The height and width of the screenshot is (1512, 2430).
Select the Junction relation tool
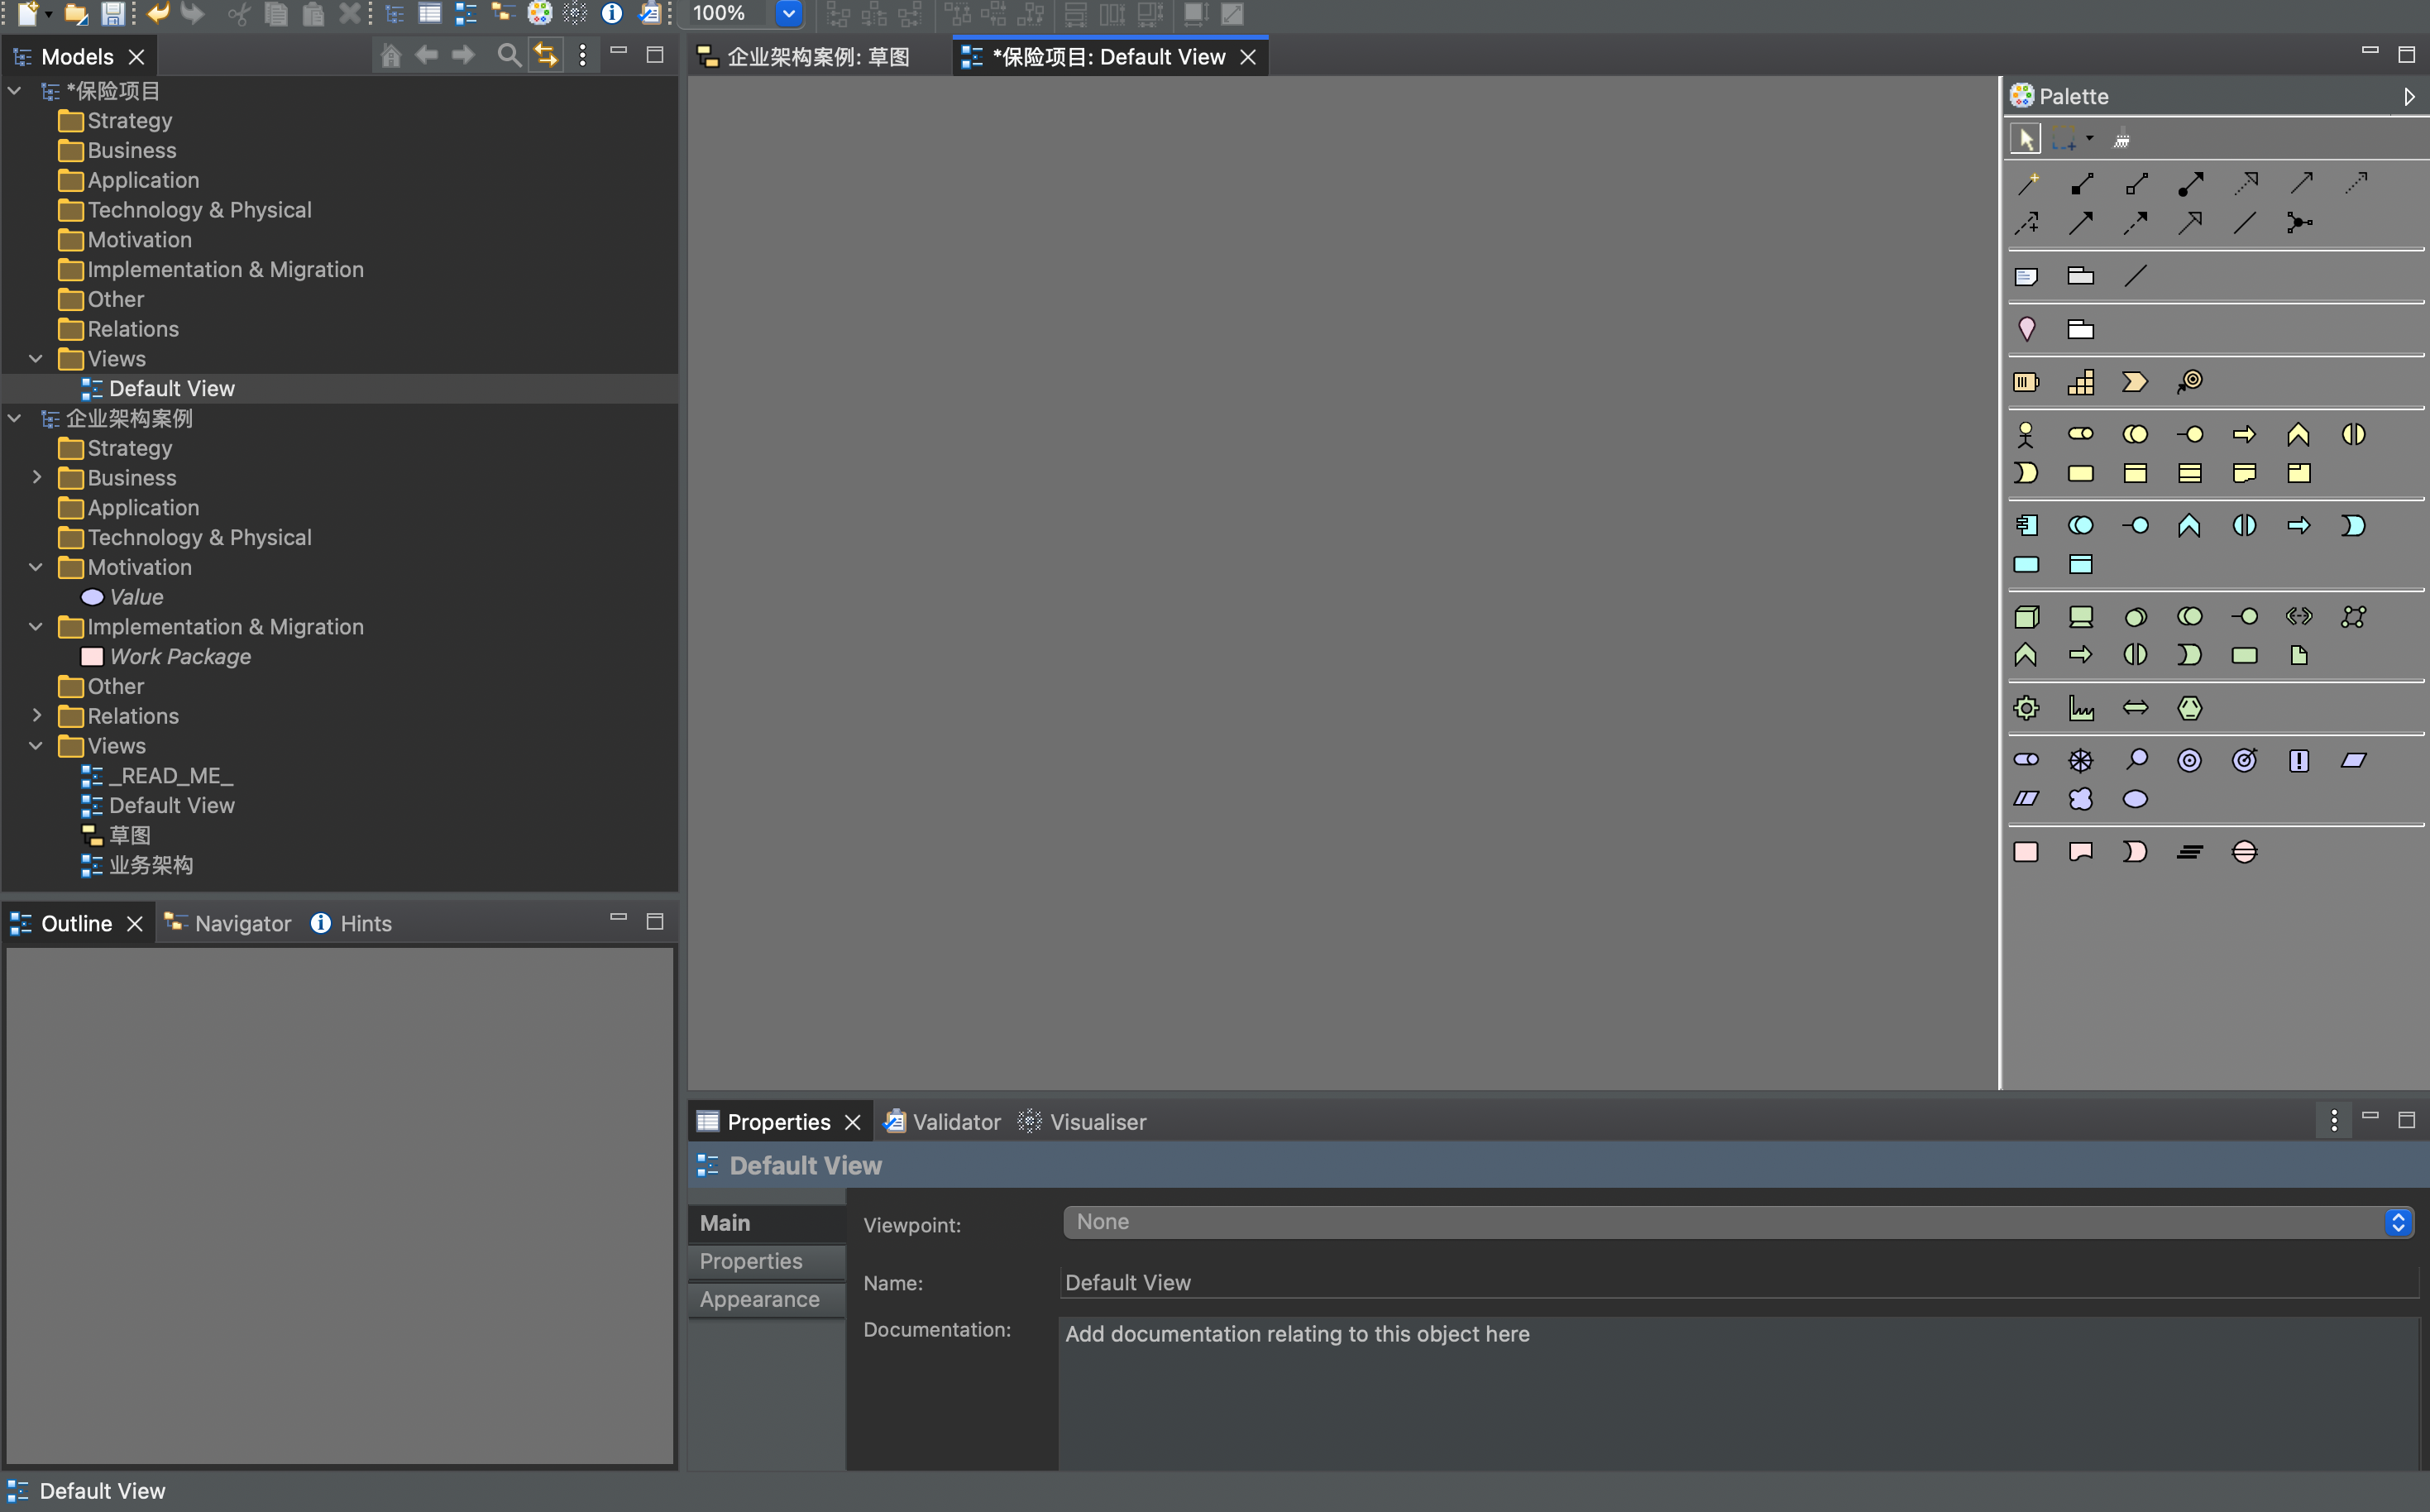(2299, 223)
